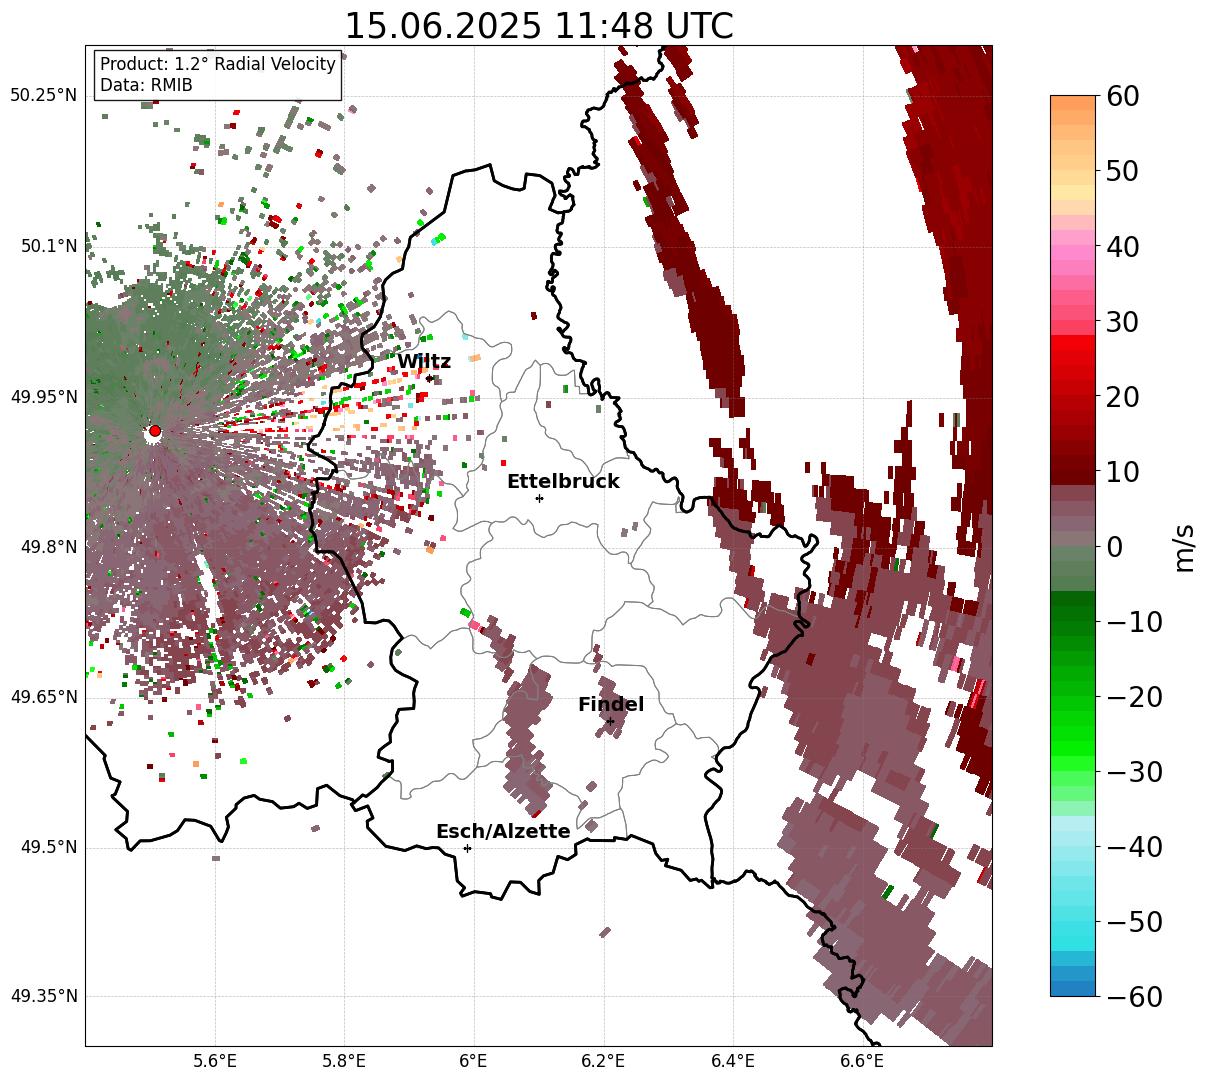Pick the bright green color near −25 m/s
Viewport: 1207px width, 1081px height.
(1073, 734)
